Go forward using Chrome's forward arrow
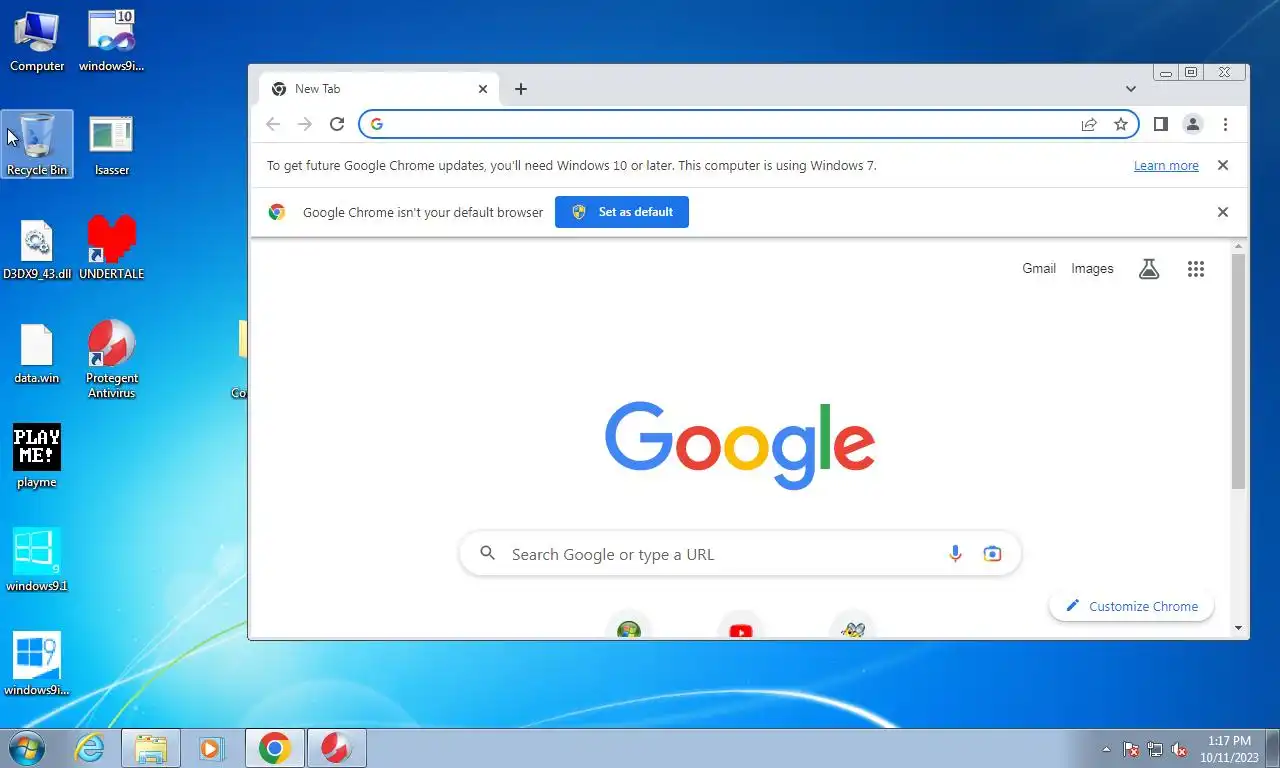Screen dimensions: 1280x768 pos(305,124)
